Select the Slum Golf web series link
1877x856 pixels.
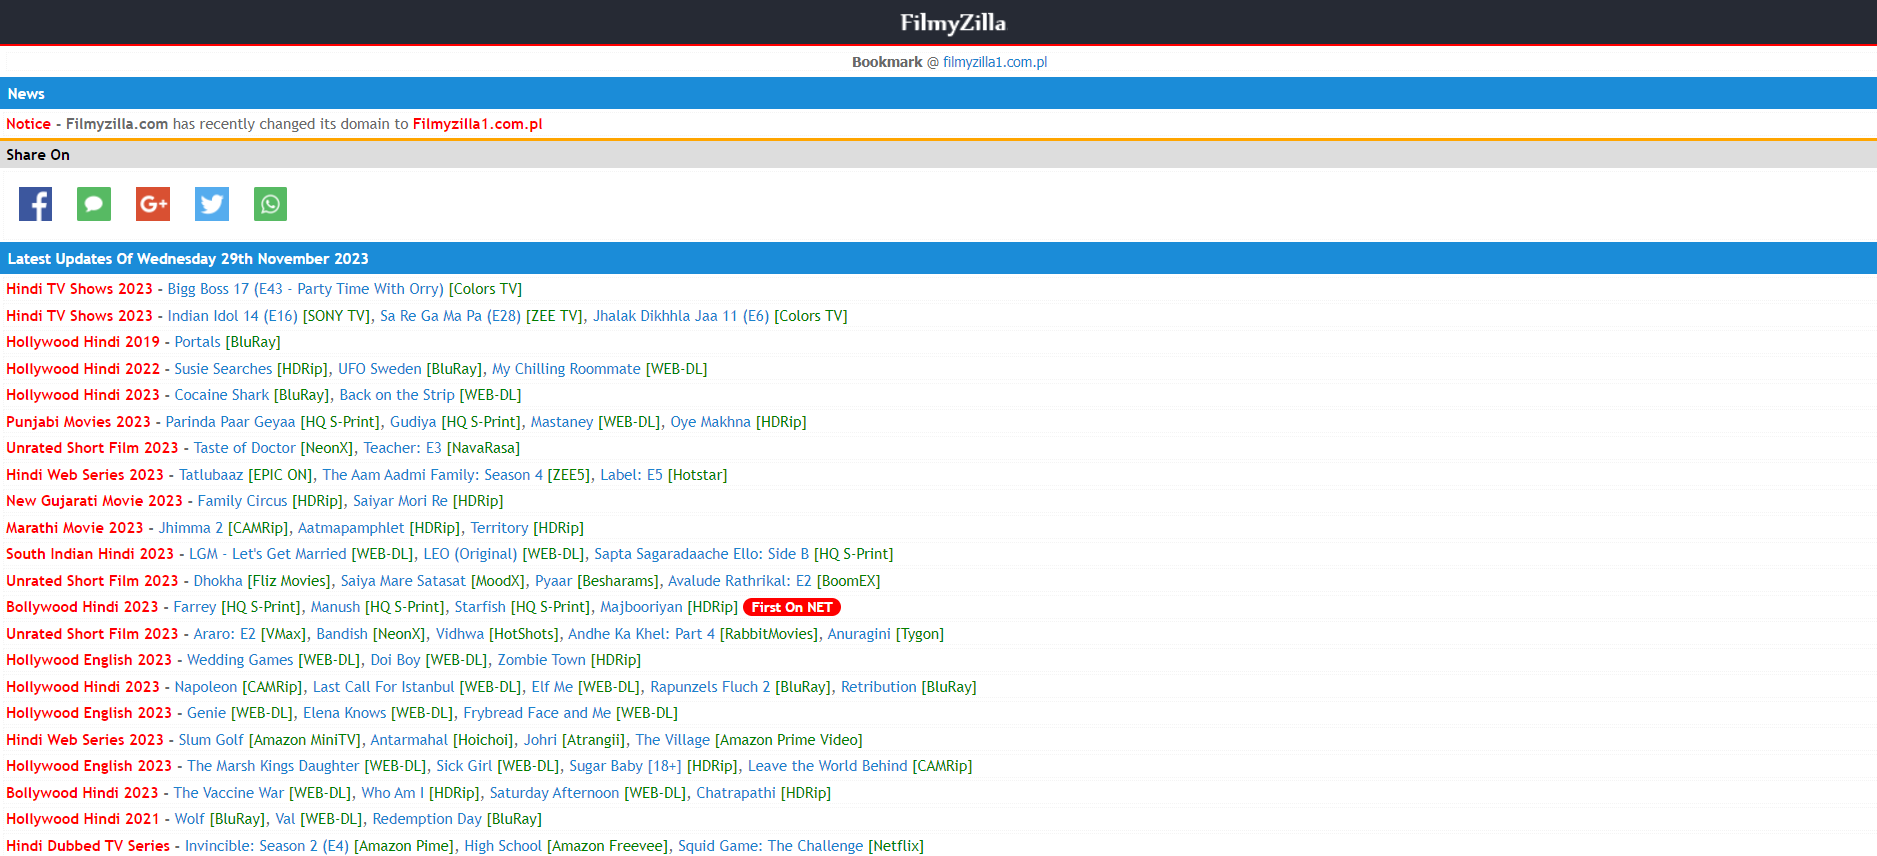[x=210, y=740]
